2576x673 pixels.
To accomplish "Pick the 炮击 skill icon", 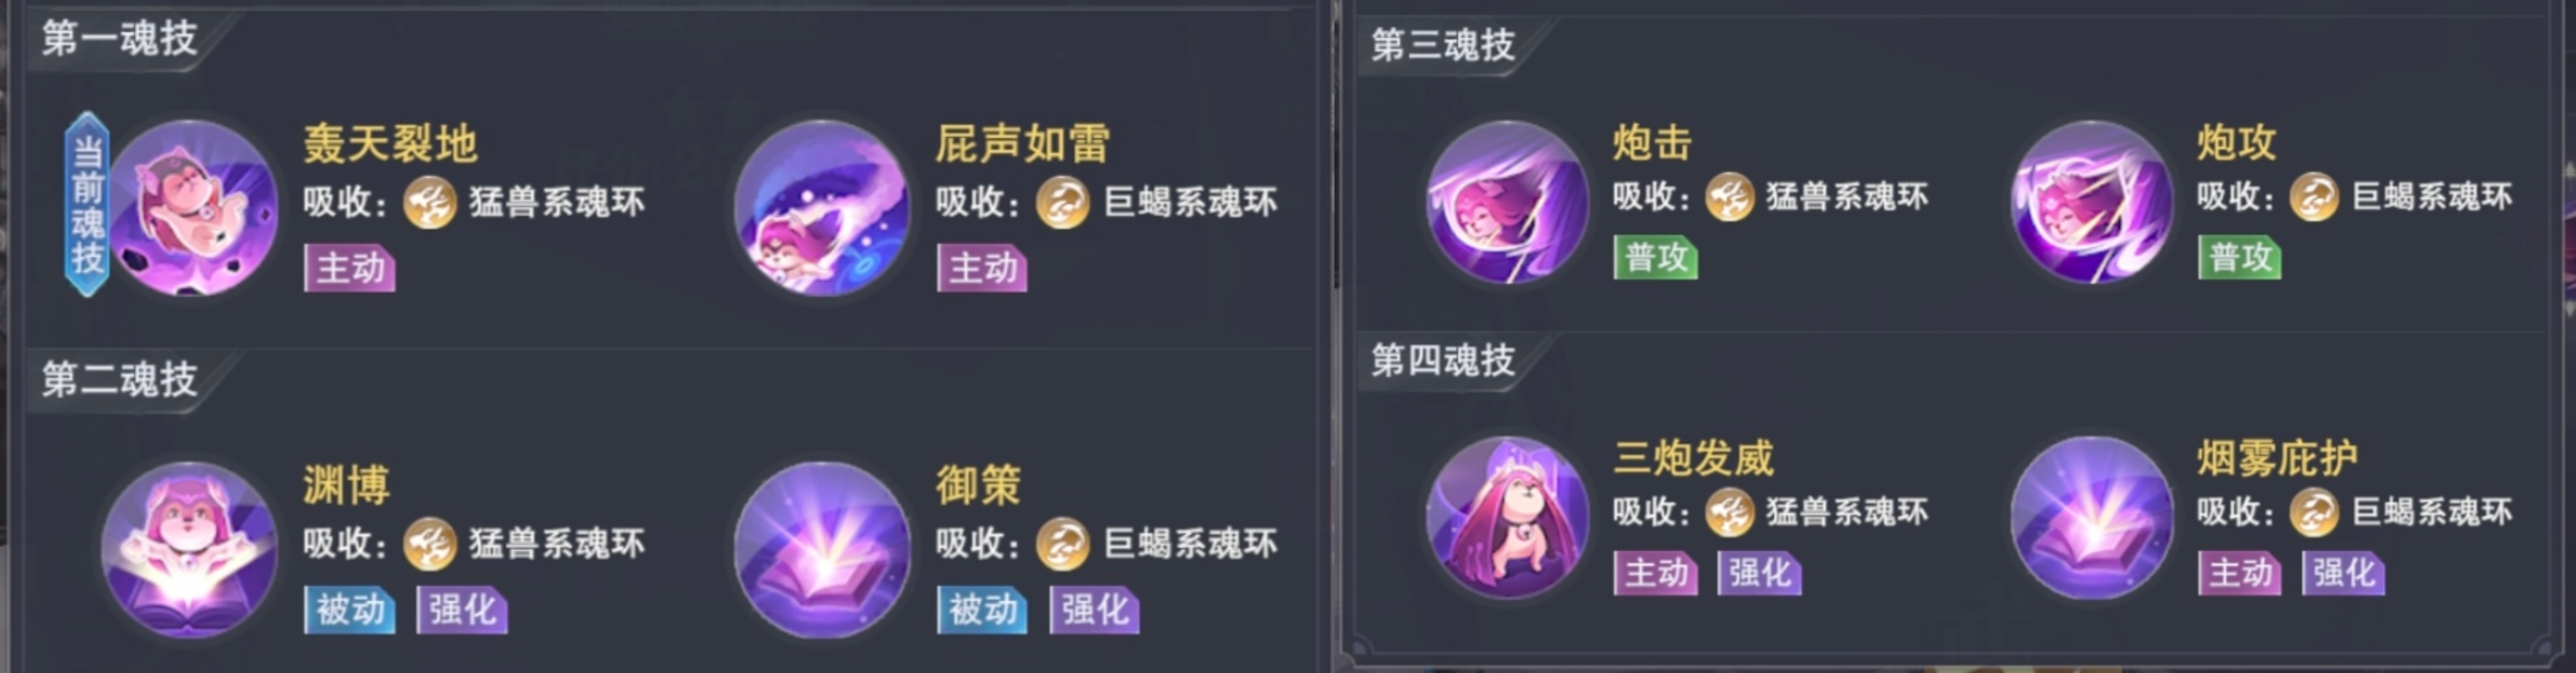I will pos(1507,202).
